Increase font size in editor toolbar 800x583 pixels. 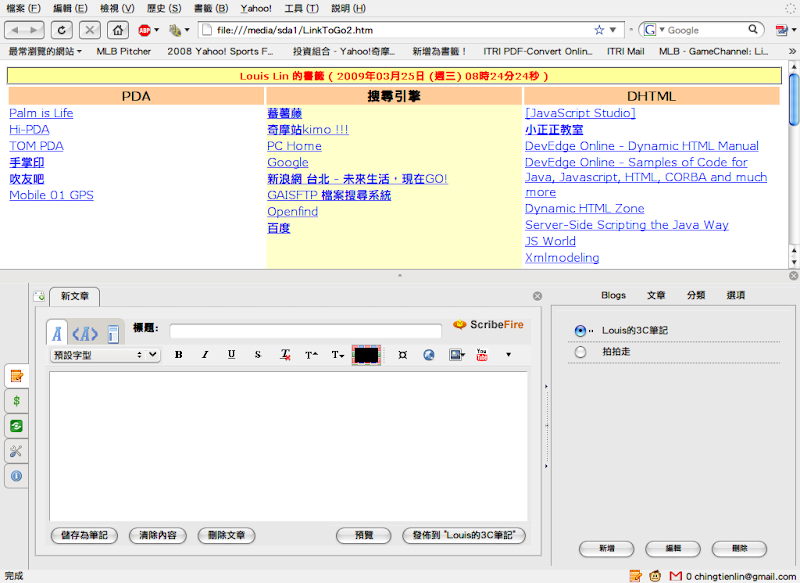pos(311,354)
